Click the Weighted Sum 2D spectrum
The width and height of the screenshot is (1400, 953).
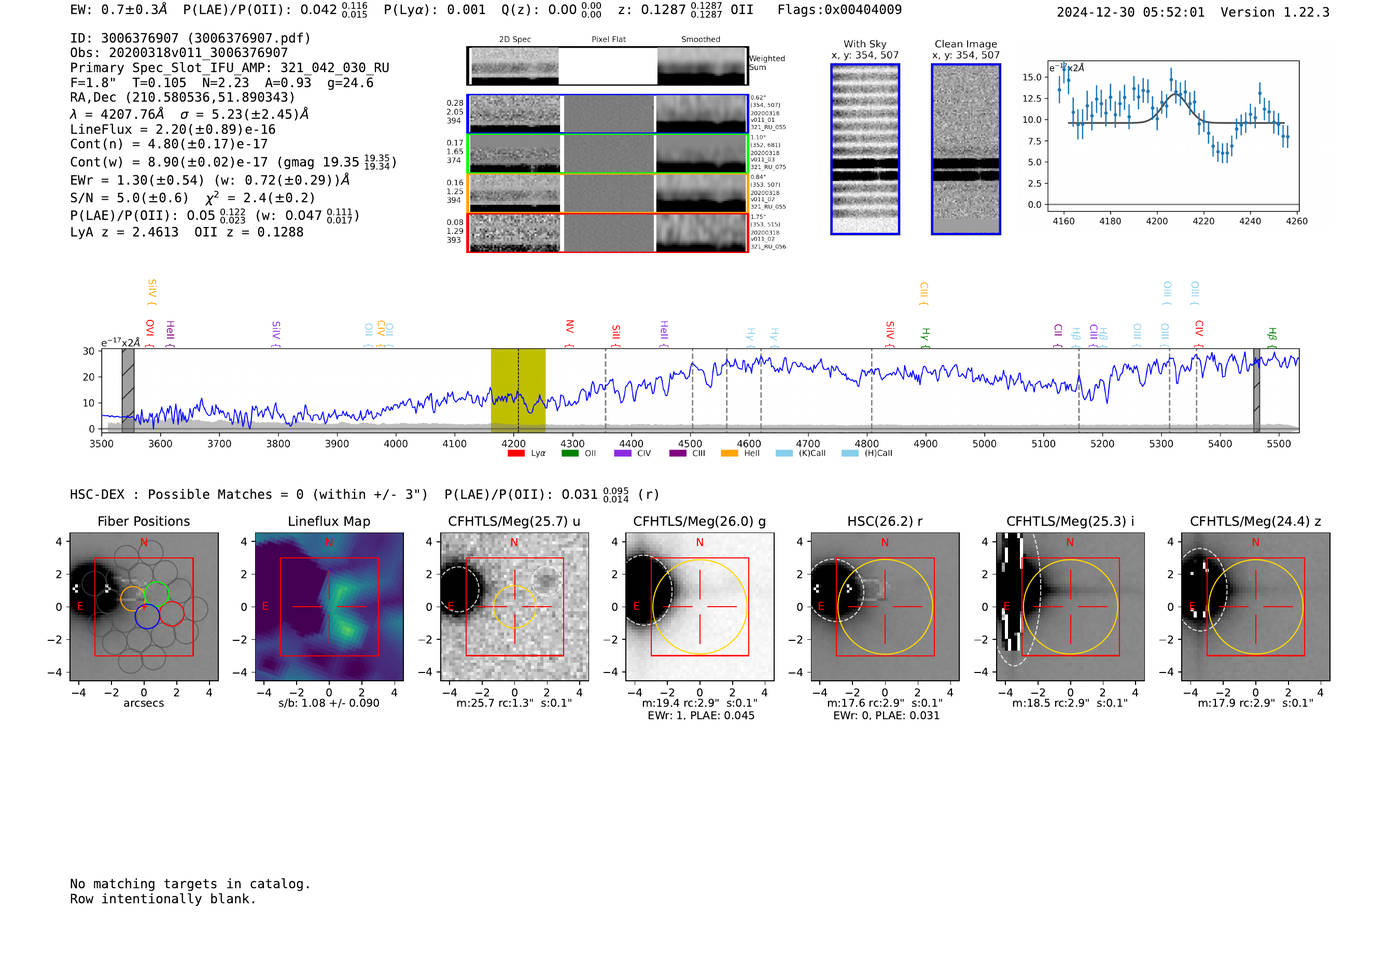(607, 66)
